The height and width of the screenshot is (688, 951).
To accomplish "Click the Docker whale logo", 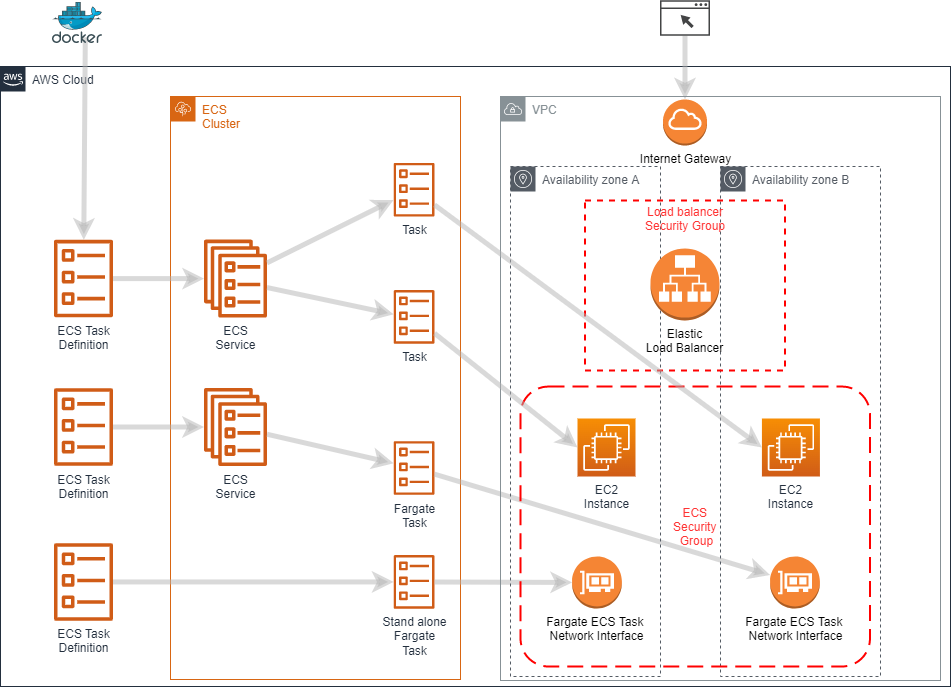I will point(77,16).
